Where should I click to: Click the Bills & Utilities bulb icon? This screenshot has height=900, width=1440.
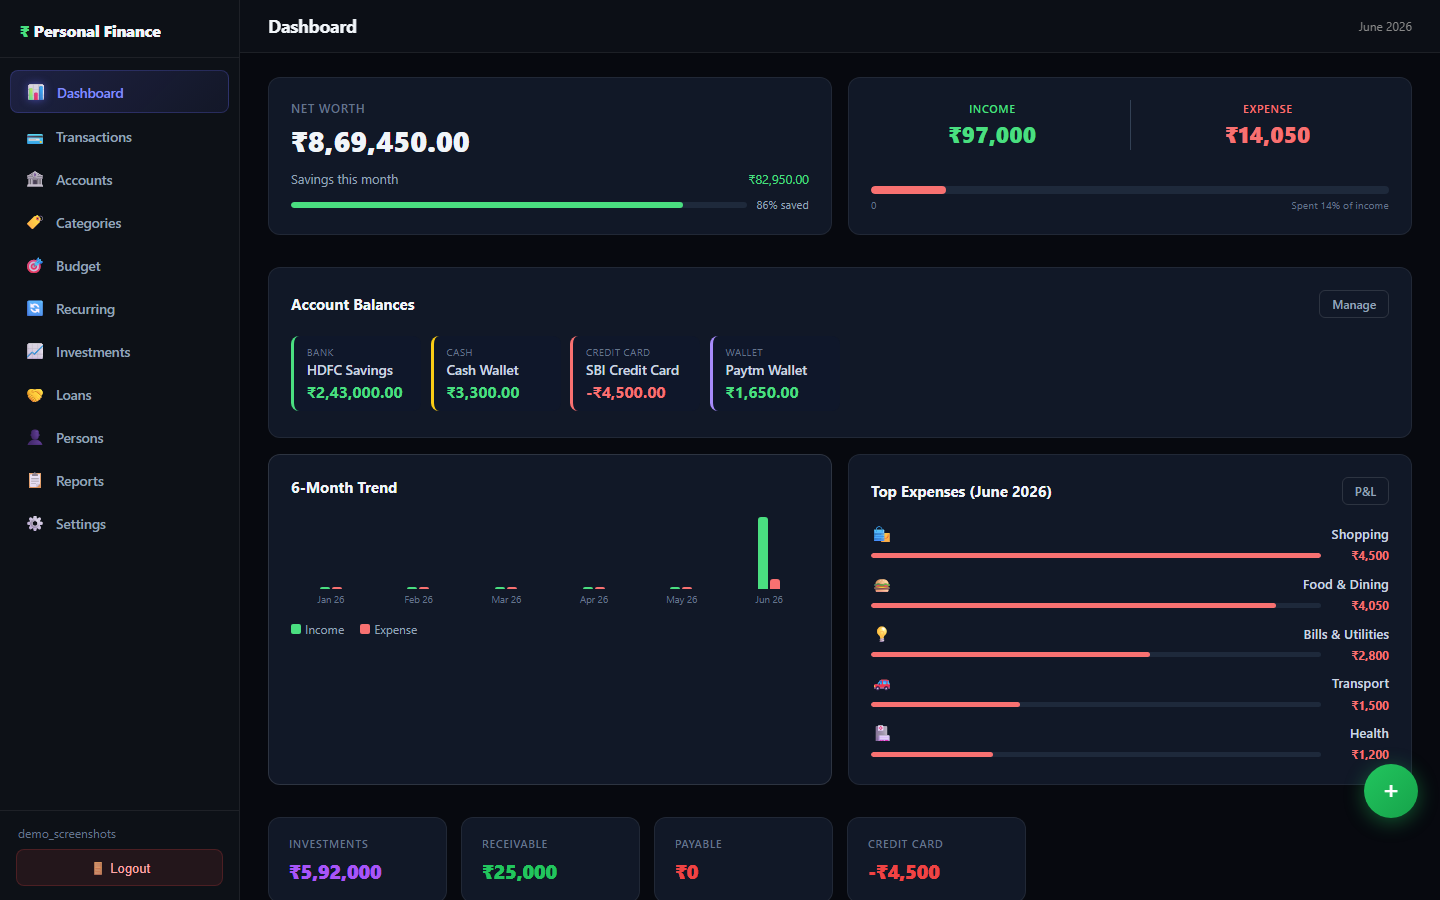tap(882, 634)
